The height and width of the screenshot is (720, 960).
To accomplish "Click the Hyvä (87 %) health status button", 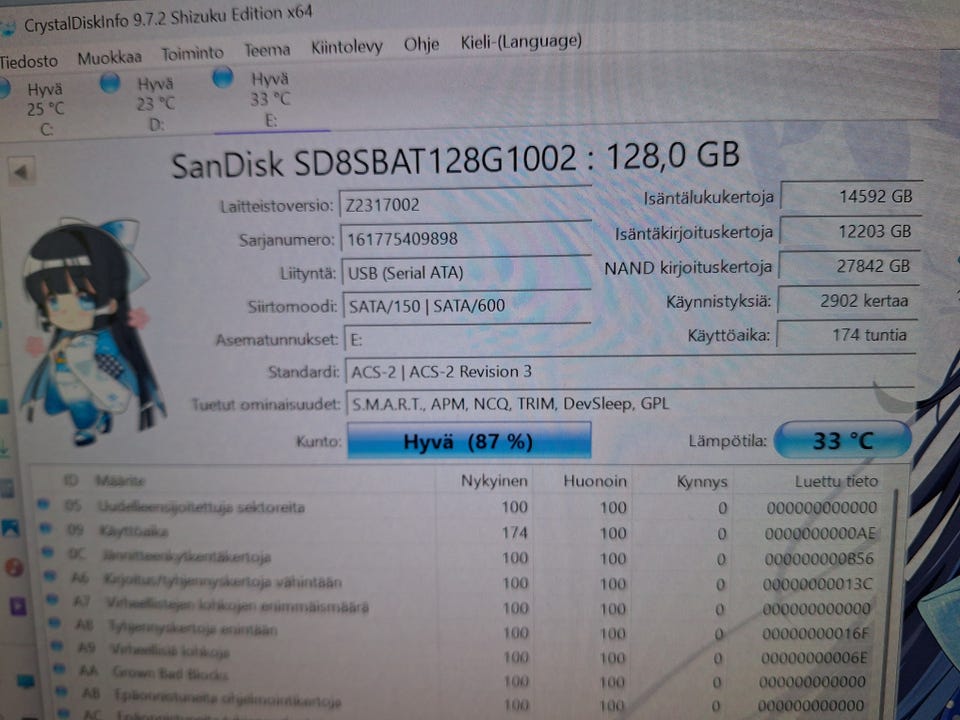I will [468, 441].
